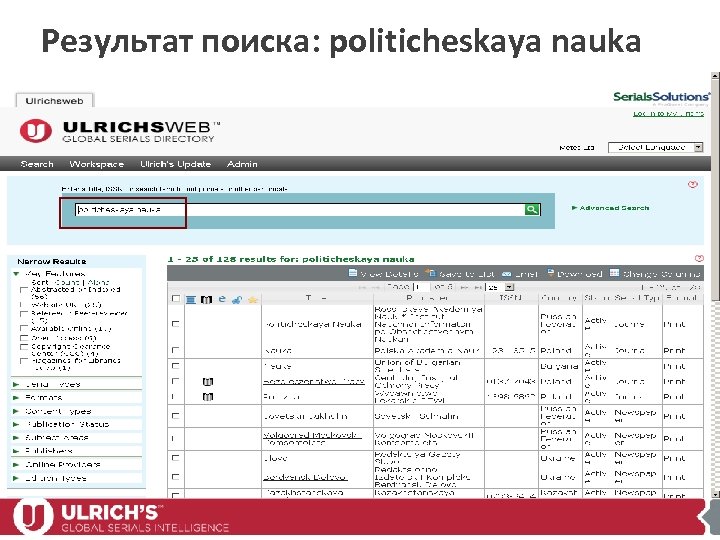The image size is (720, 540).
Task: Click the scrollbar up arrow at top right
Action: tap(715, 76)
